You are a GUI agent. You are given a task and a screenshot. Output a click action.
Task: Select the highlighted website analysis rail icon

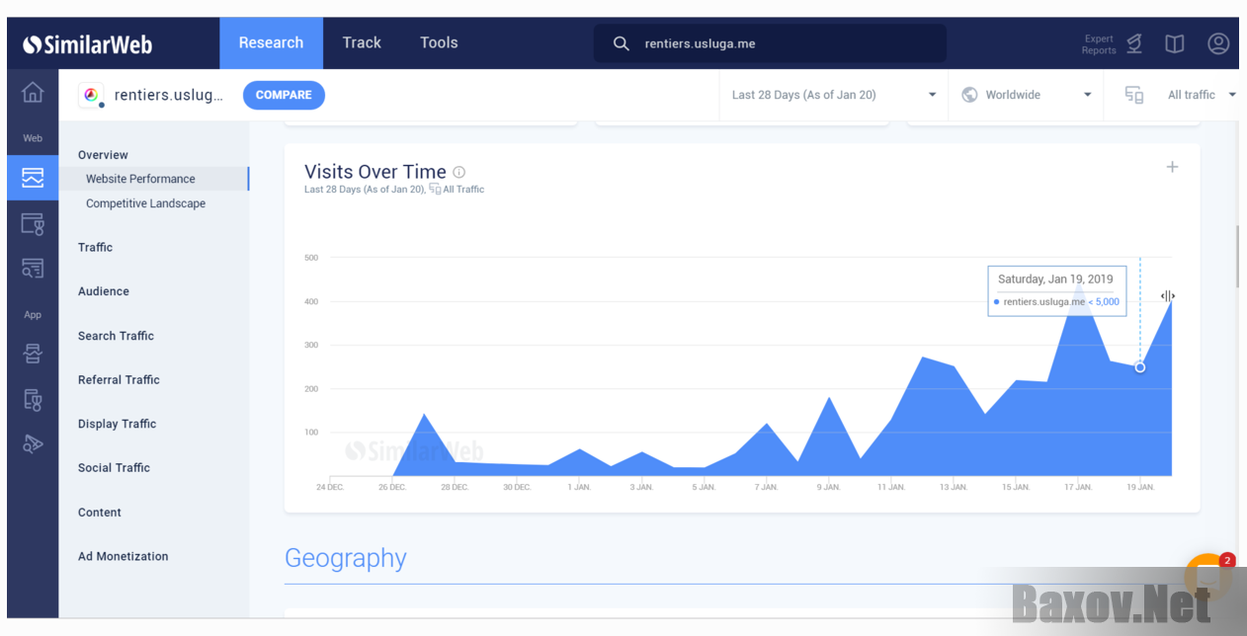click(33, 178)
